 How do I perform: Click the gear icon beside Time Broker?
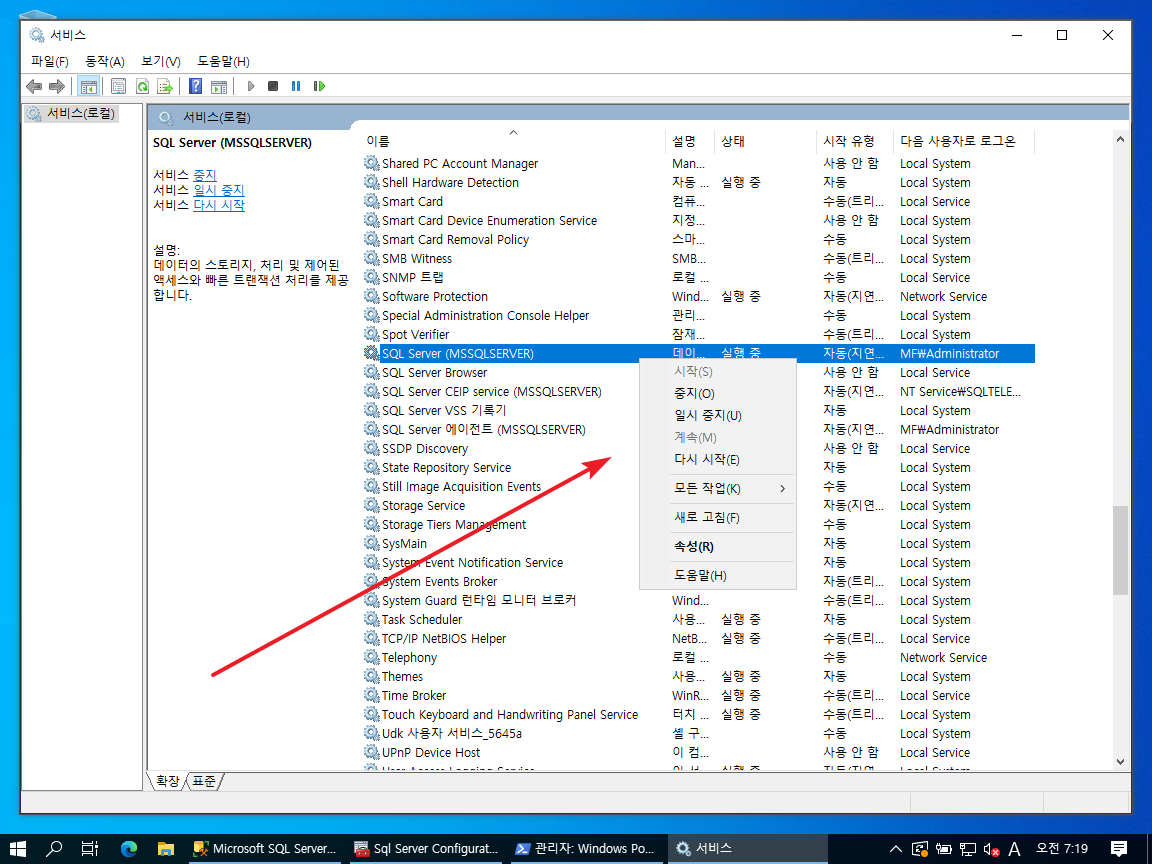[x=372, y=696]
